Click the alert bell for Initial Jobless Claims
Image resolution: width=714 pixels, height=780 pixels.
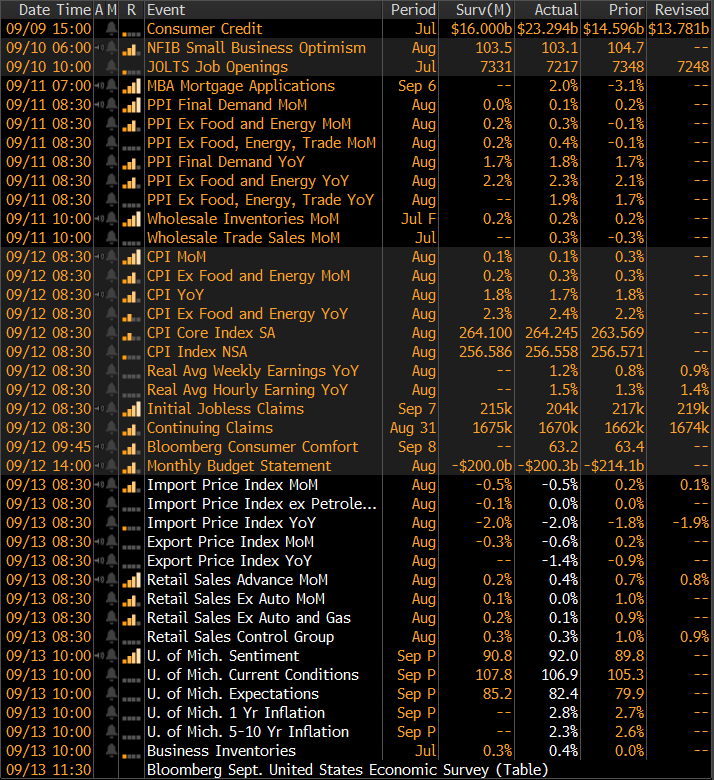(112, 409)
